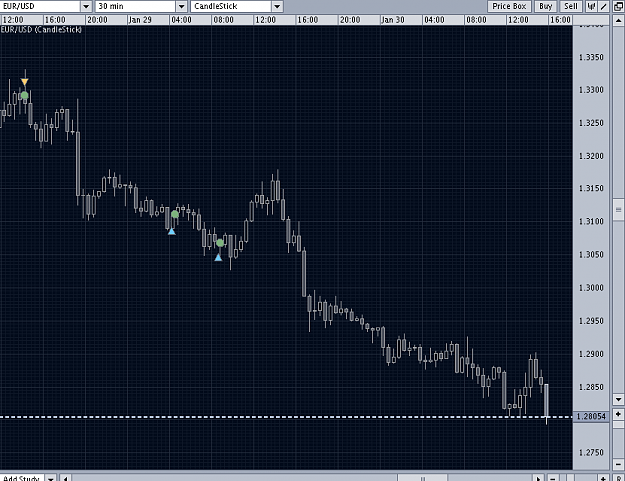The height and width of the screenshot is (481, 625).
Task: Click the Jan 30 date label
Action: (392, 20)
